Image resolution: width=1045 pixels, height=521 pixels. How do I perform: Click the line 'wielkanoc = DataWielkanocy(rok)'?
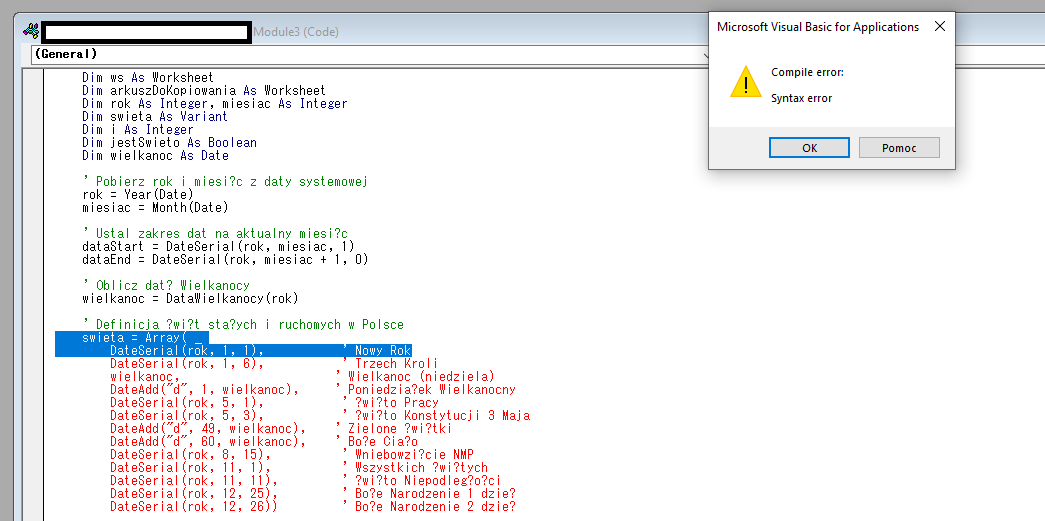pos(191,298)
